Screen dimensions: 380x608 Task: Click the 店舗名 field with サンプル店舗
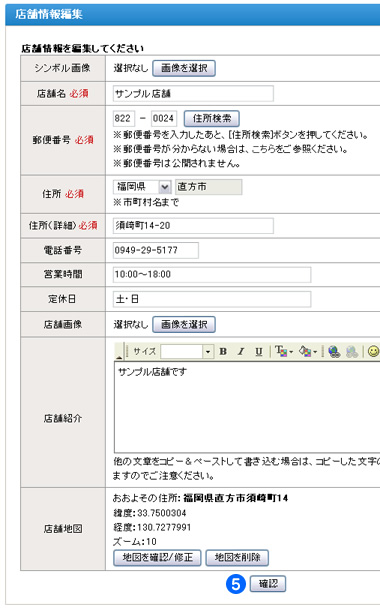(x=193, y=93)
